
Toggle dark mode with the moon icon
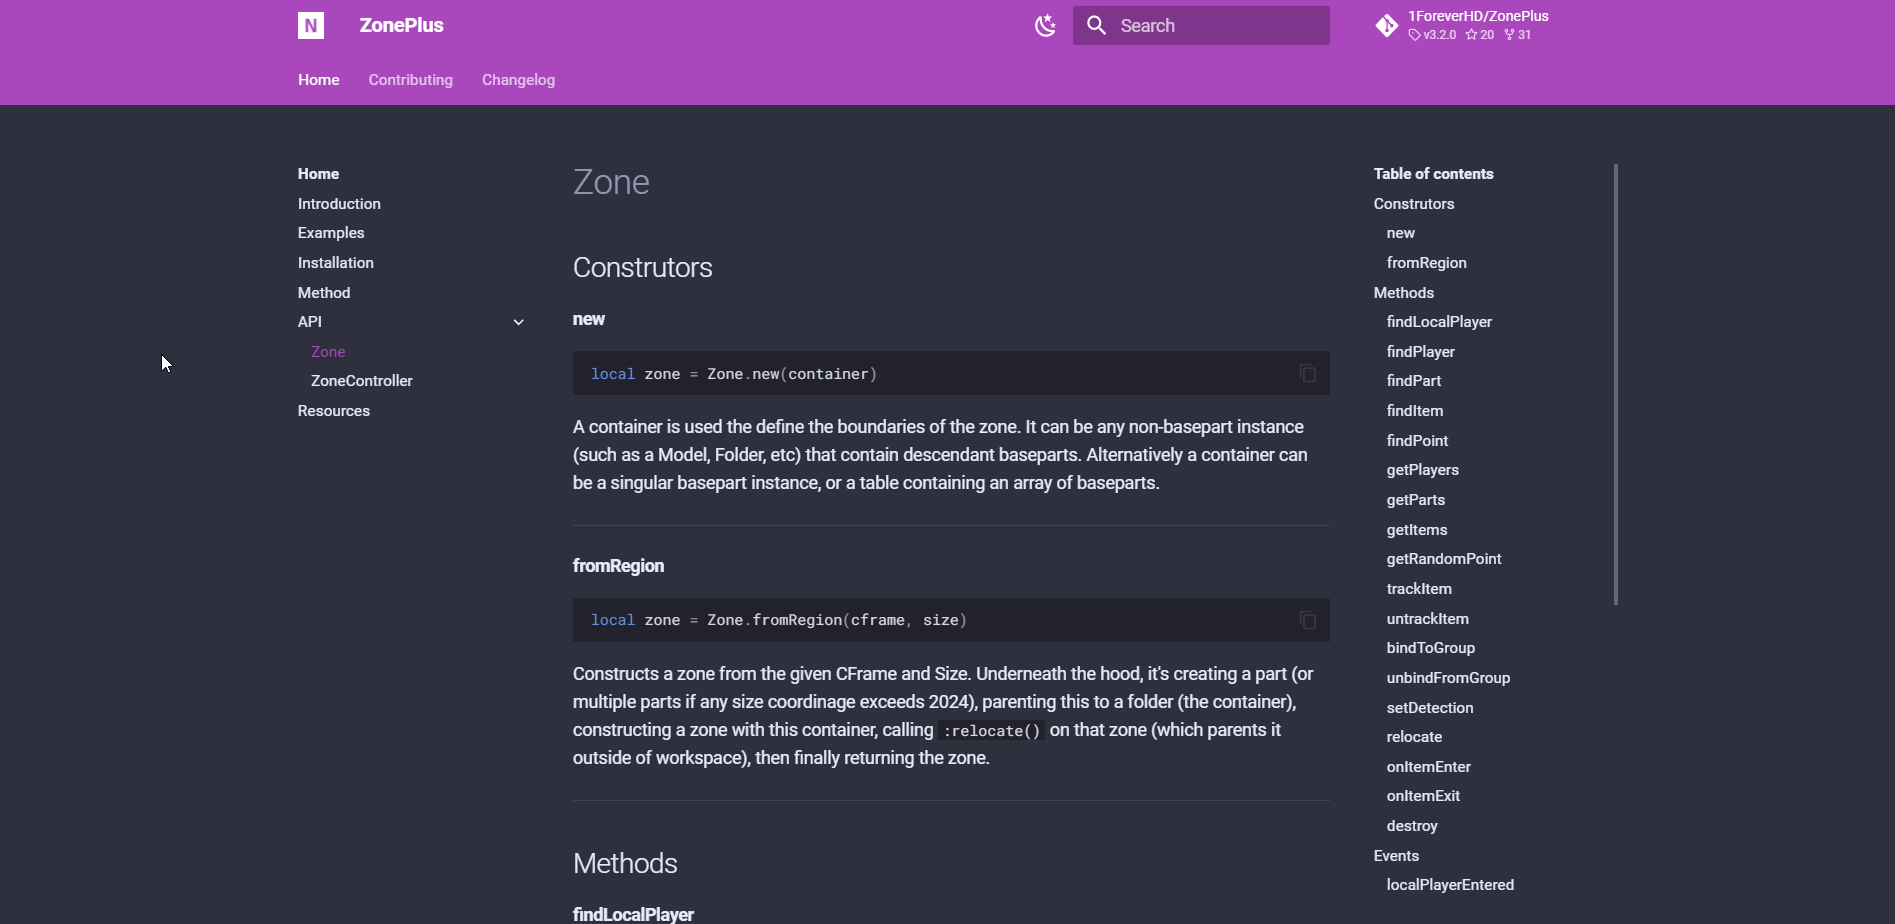tap(1045, 25)
